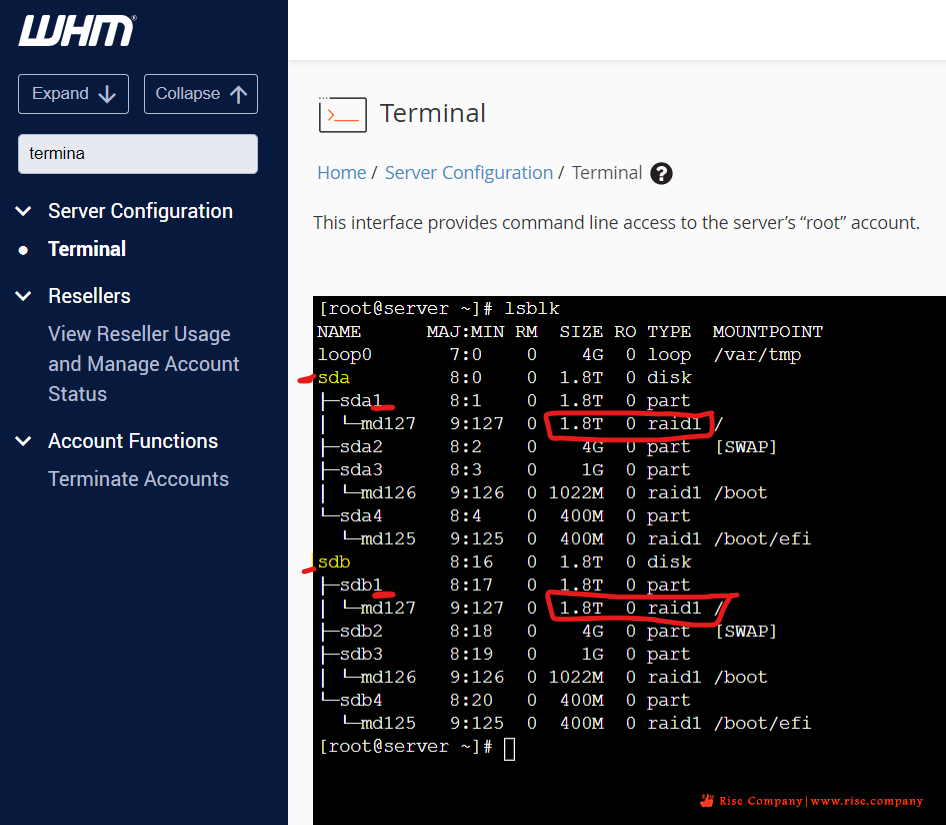Click the WHM logo
The image size is (946, 825).
pos(77,30)
